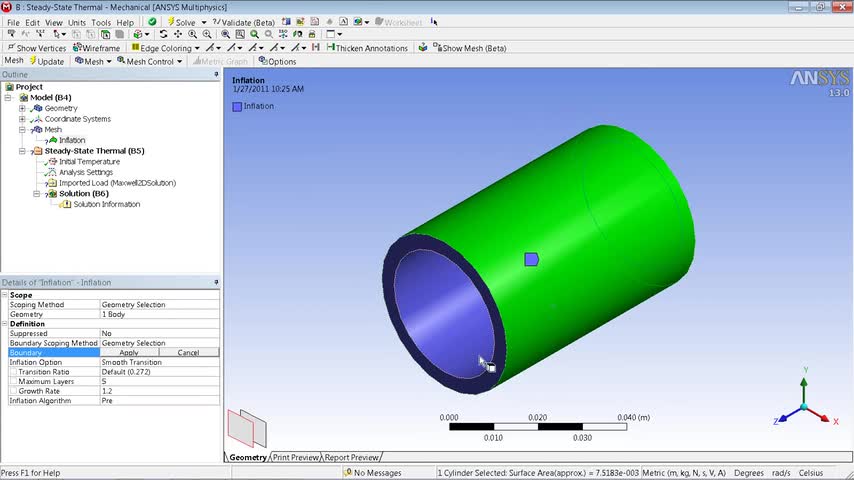This screenshot has width=854, height=480.
Task: Click Thicken Annotations icon
Action: coord(330,48)
